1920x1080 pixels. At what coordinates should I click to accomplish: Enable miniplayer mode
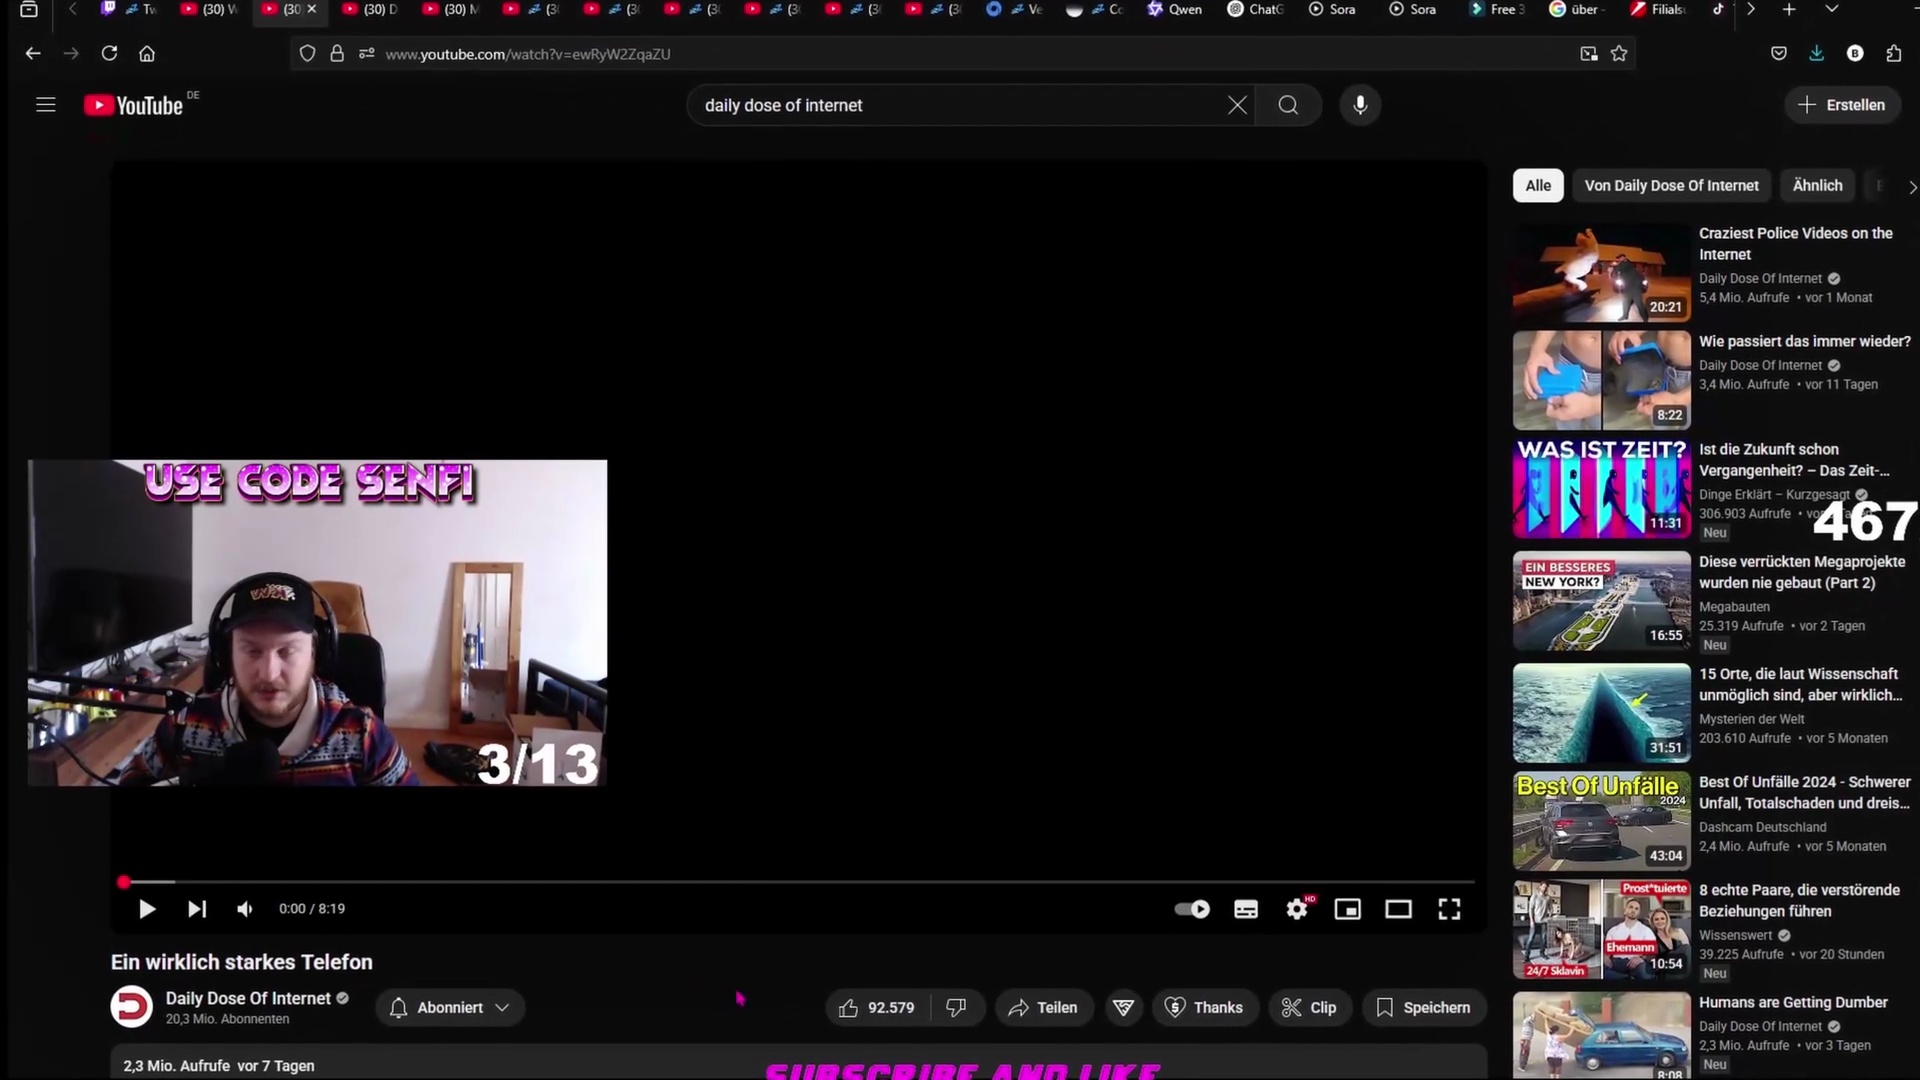(1348, 909)
